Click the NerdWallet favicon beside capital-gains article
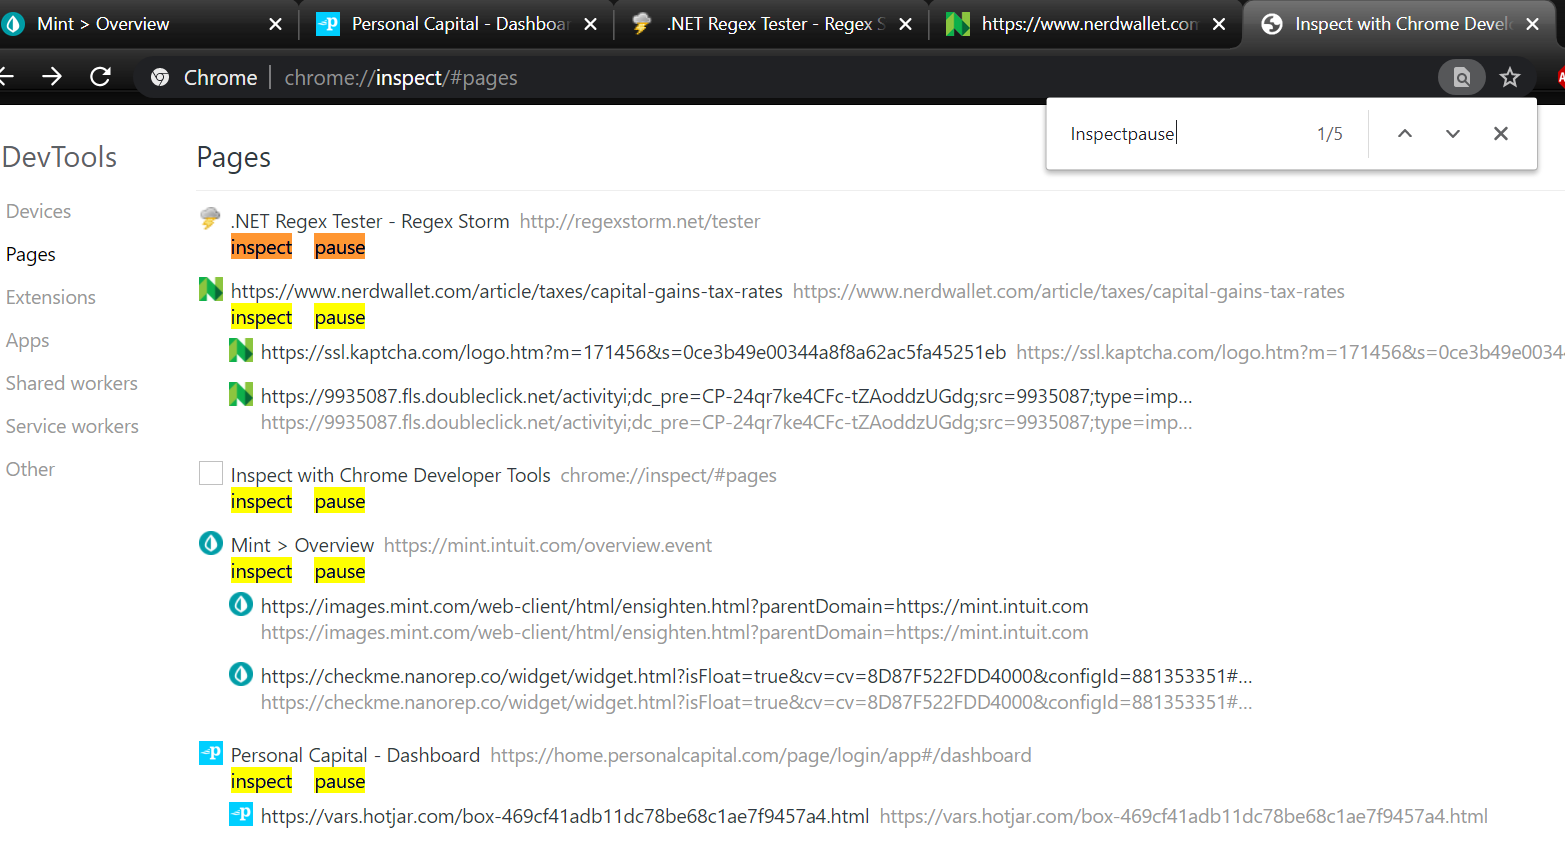The width and height of the screenshot is (1565, 848). 211,289
